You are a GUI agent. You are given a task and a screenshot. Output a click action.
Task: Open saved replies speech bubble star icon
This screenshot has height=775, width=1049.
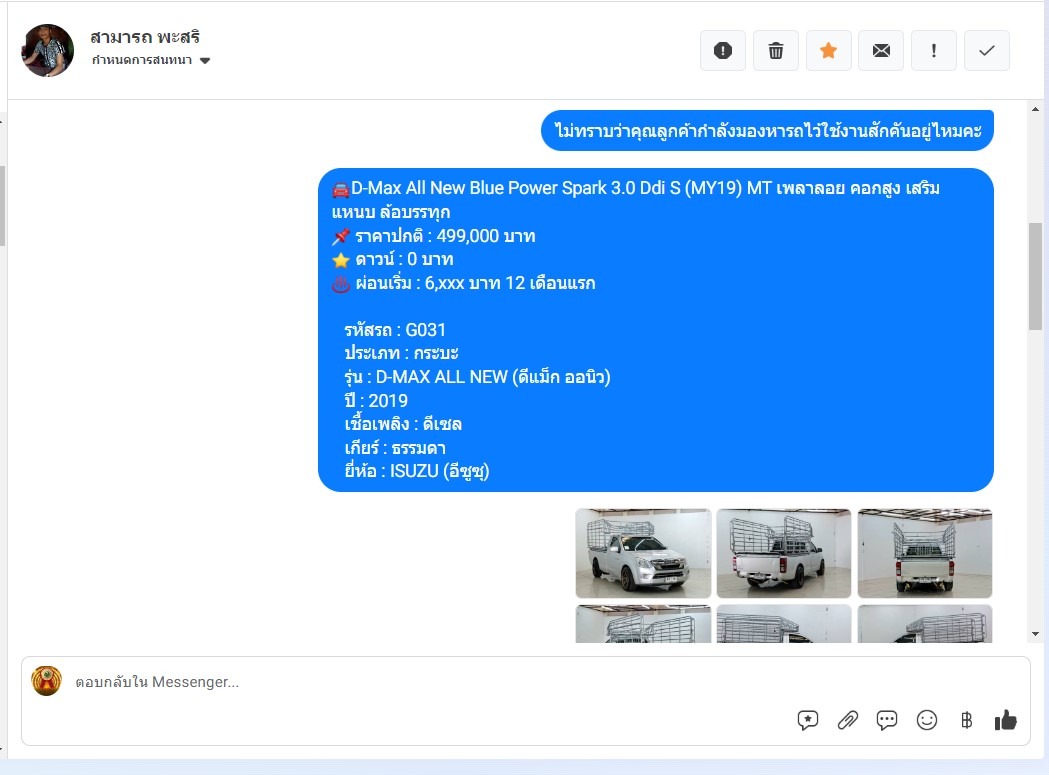807,720
